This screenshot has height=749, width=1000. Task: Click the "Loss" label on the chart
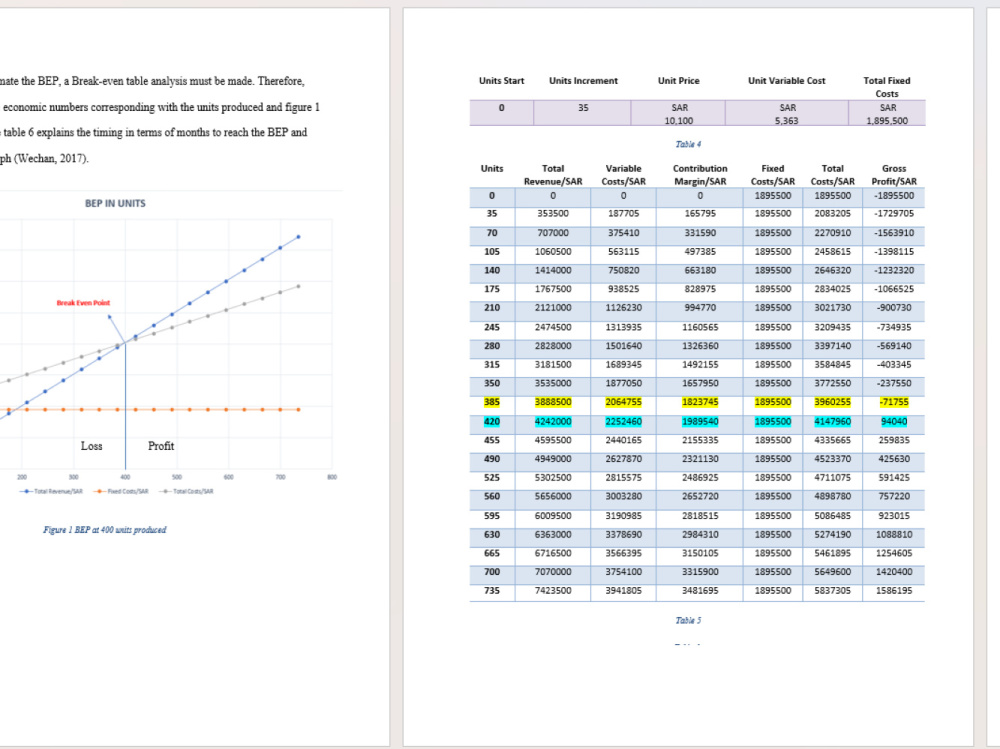click(x=91, y=446)
